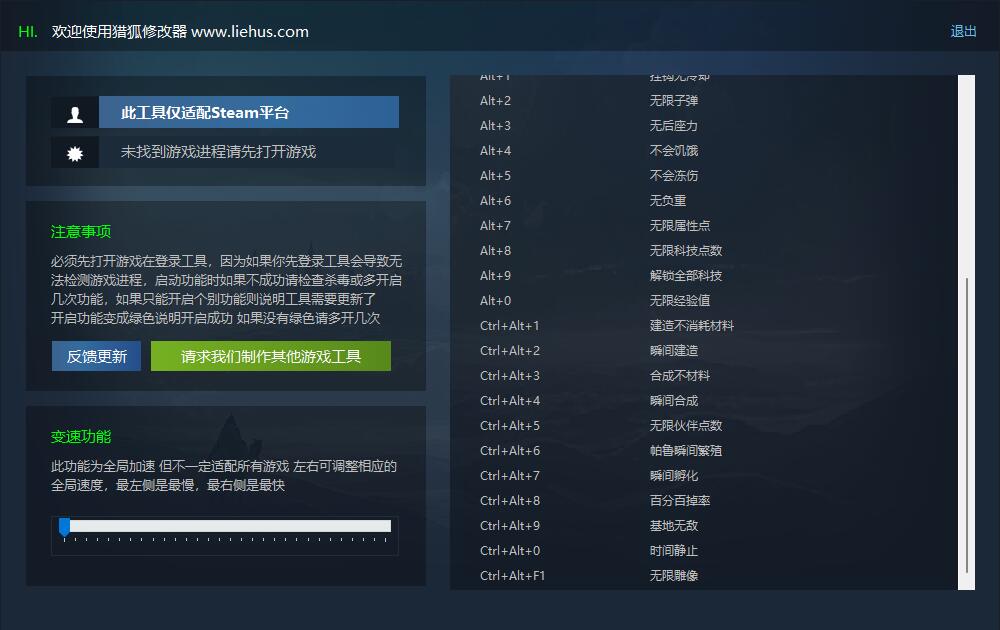Click the Alt+2 hotkey label

tap(496, 101)
